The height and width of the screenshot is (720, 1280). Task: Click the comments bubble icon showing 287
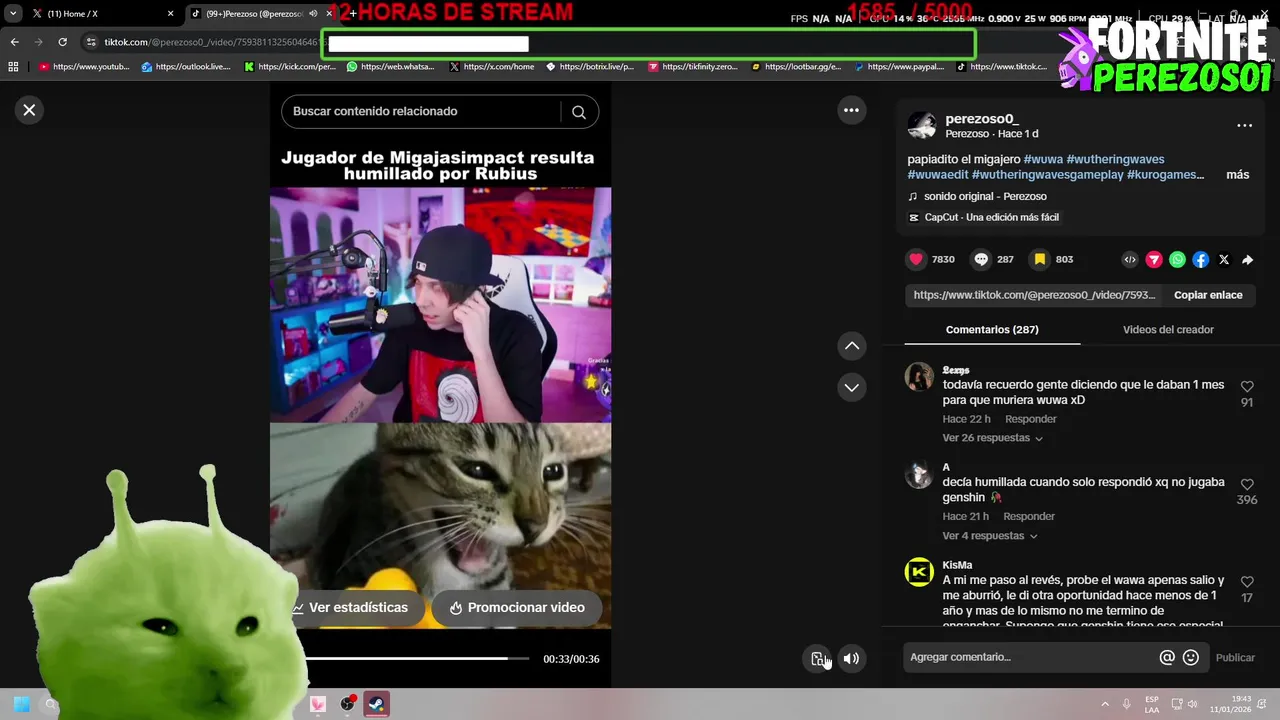coord(981,259)
